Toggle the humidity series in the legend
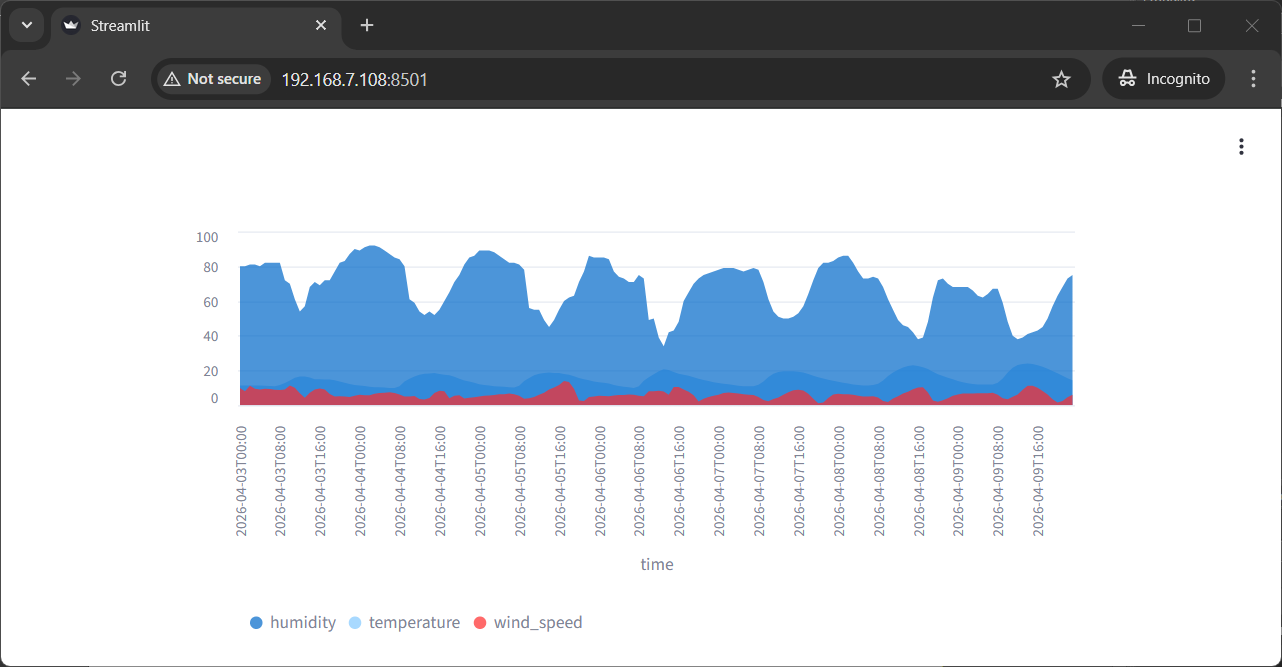 293,622
